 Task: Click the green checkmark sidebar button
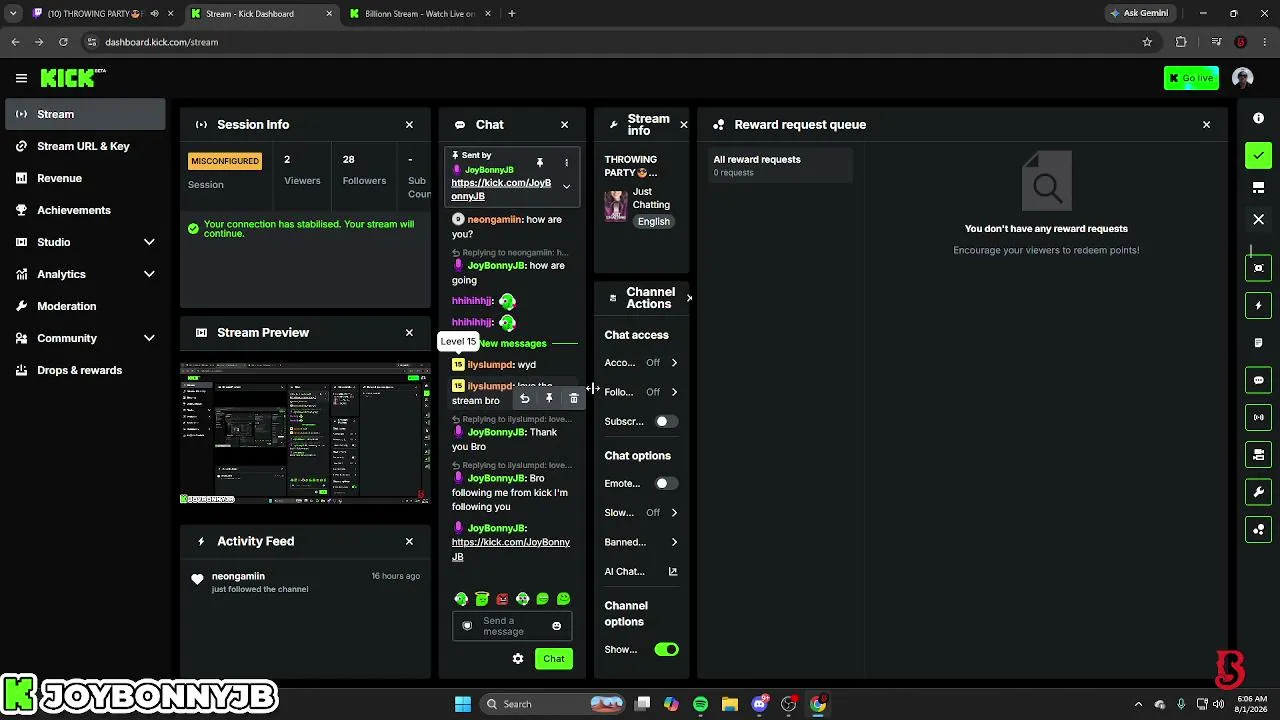tap(1259, 155)
